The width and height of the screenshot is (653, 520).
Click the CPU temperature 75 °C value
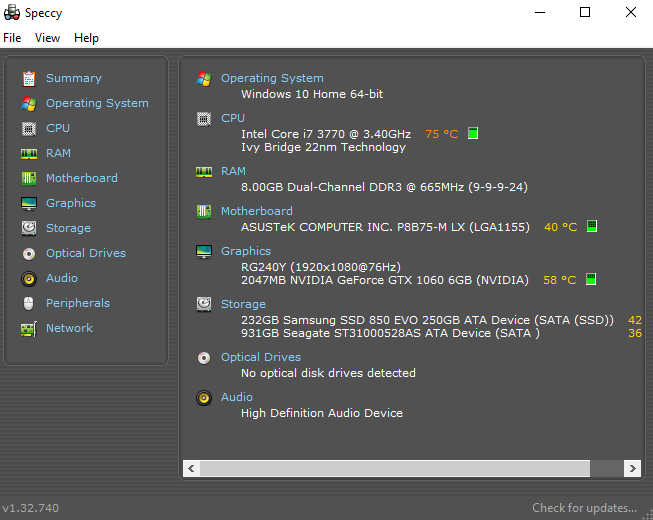441,134
